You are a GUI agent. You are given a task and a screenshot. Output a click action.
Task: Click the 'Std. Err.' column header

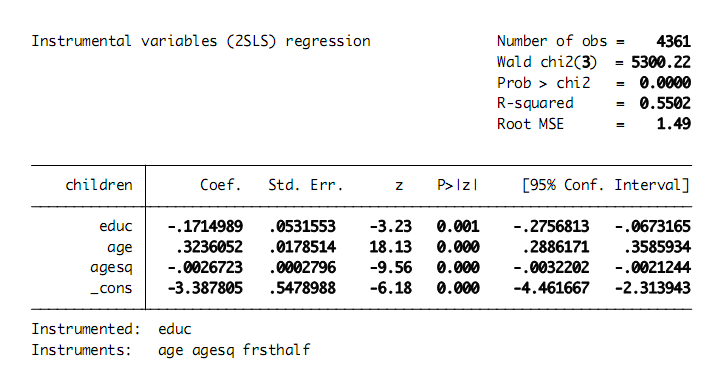(306, 185)
